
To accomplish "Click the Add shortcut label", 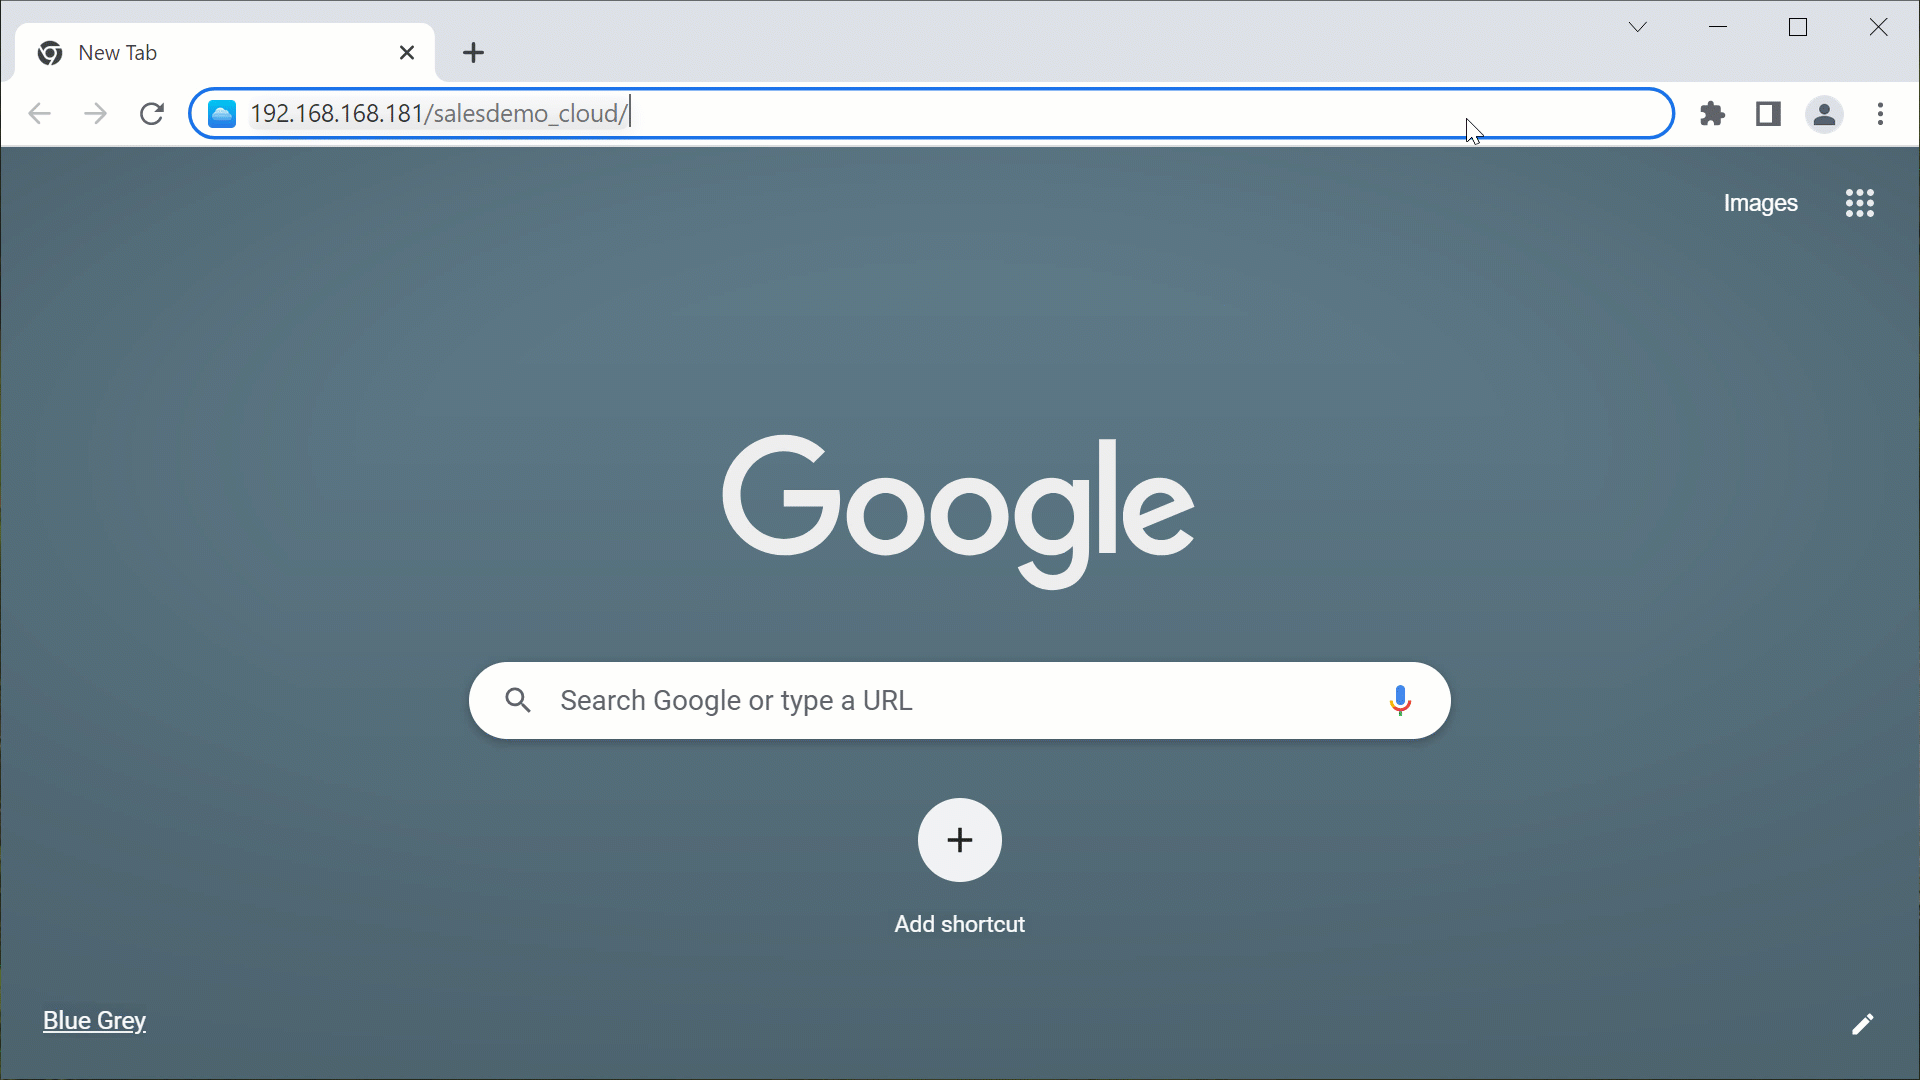I will [x=960, y=924].
